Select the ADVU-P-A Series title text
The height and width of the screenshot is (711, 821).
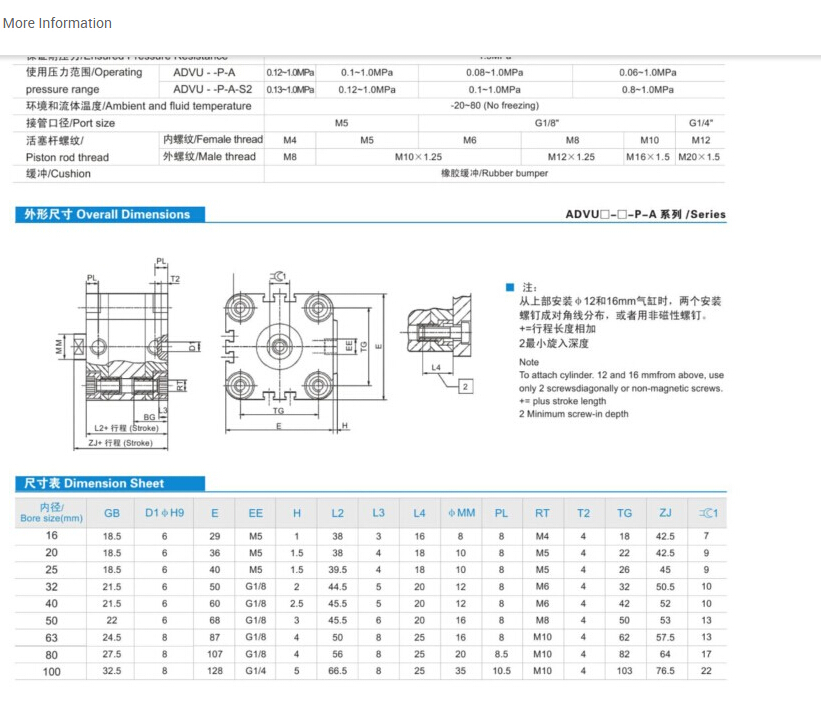click(x=646, y=214)
